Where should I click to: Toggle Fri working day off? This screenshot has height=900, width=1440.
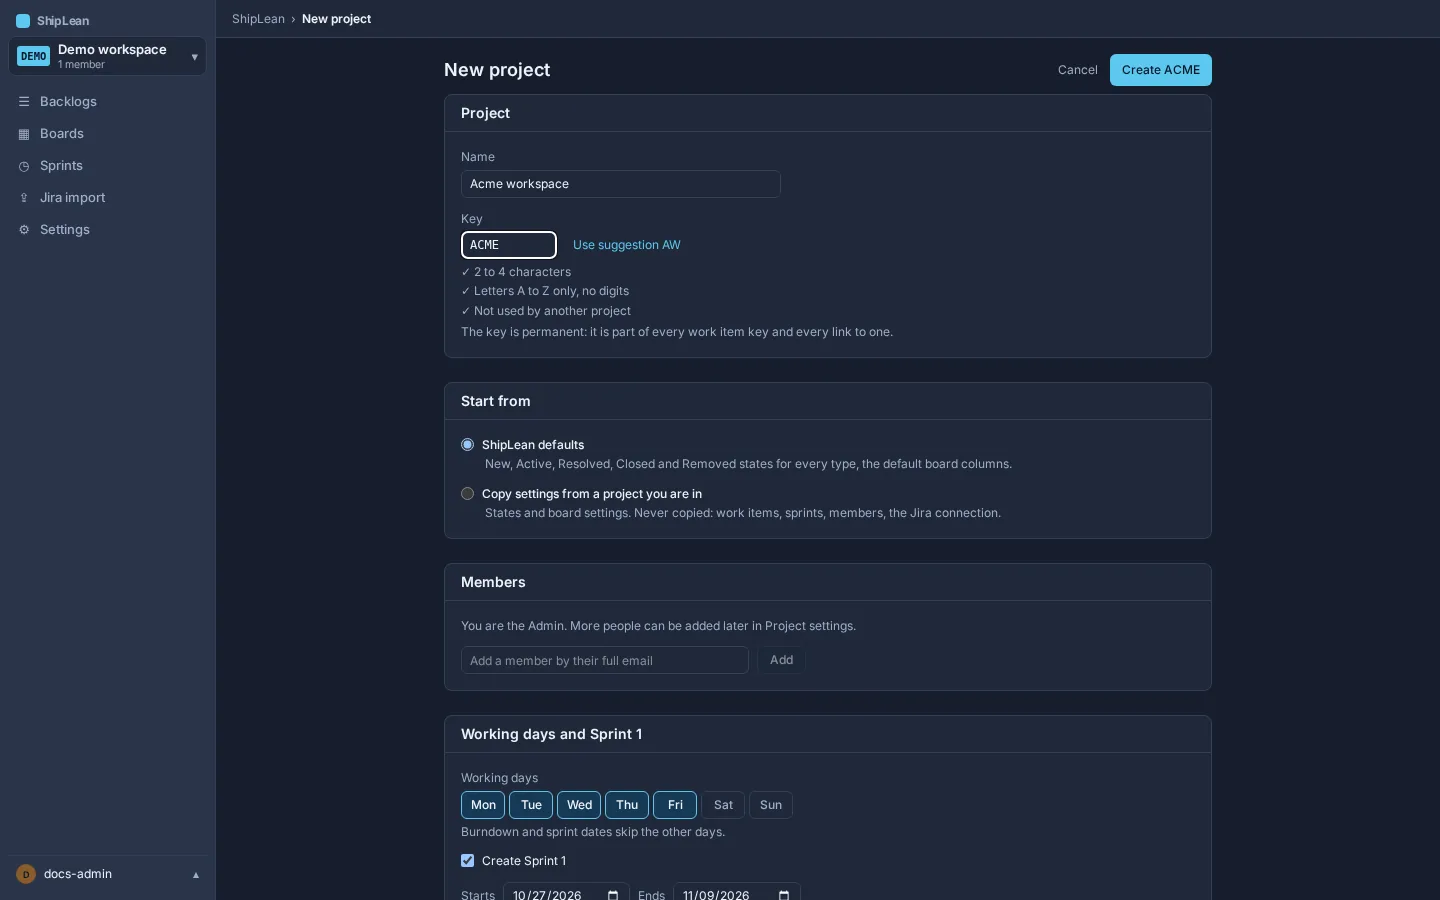tap(675, 805)
